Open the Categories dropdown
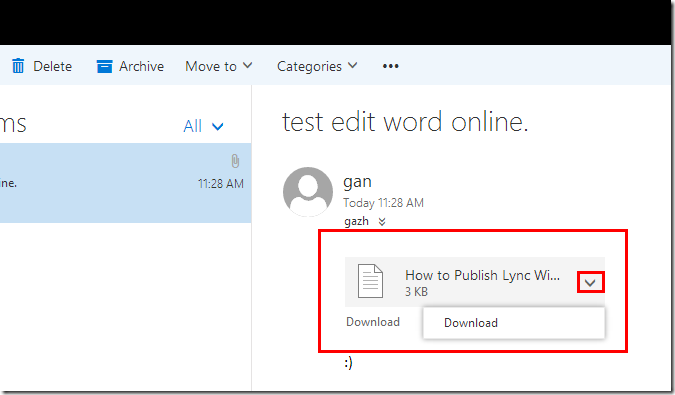This screenshot has width=675, height=395. click(x=317, y=66)
